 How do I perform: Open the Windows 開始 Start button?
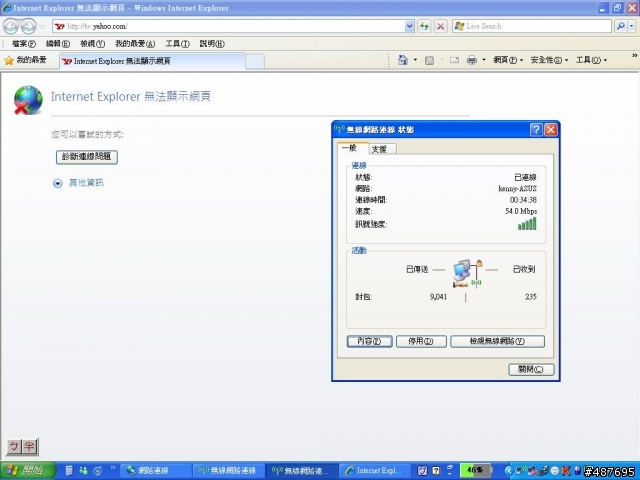[x=27, y=471]
